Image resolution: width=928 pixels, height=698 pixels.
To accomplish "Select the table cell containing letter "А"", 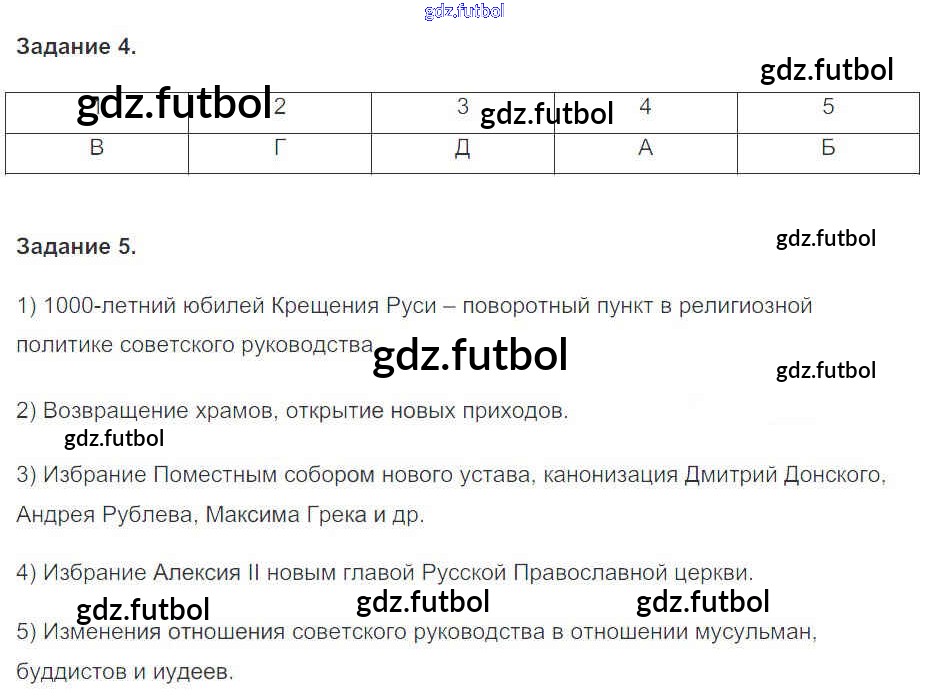I will (645, 150).
